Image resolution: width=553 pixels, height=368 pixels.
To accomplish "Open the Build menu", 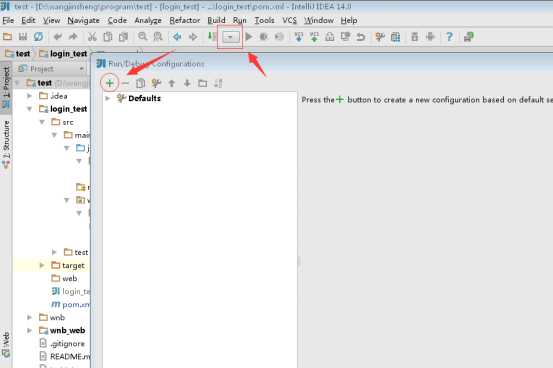I will point(216,20).
